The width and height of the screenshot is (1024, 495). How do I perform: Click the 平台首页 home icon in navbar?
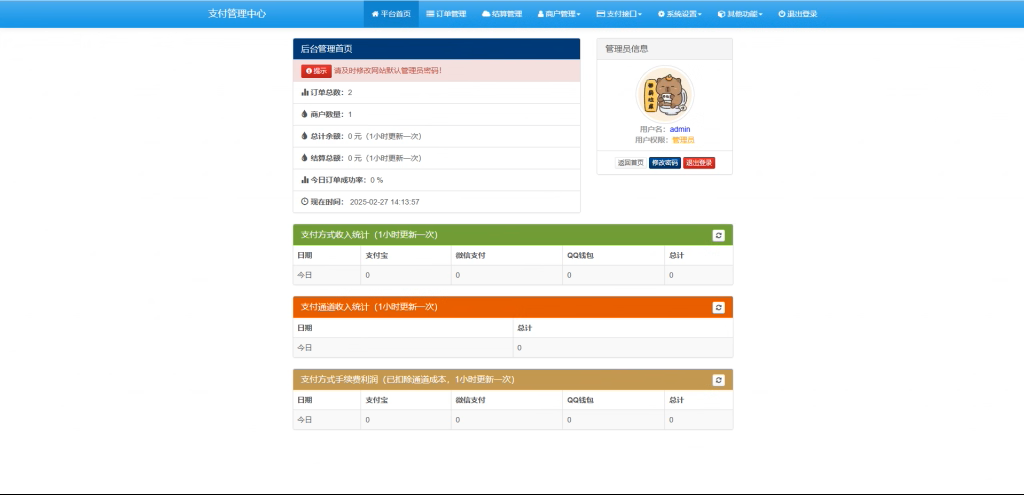click(x=375, y=14)
